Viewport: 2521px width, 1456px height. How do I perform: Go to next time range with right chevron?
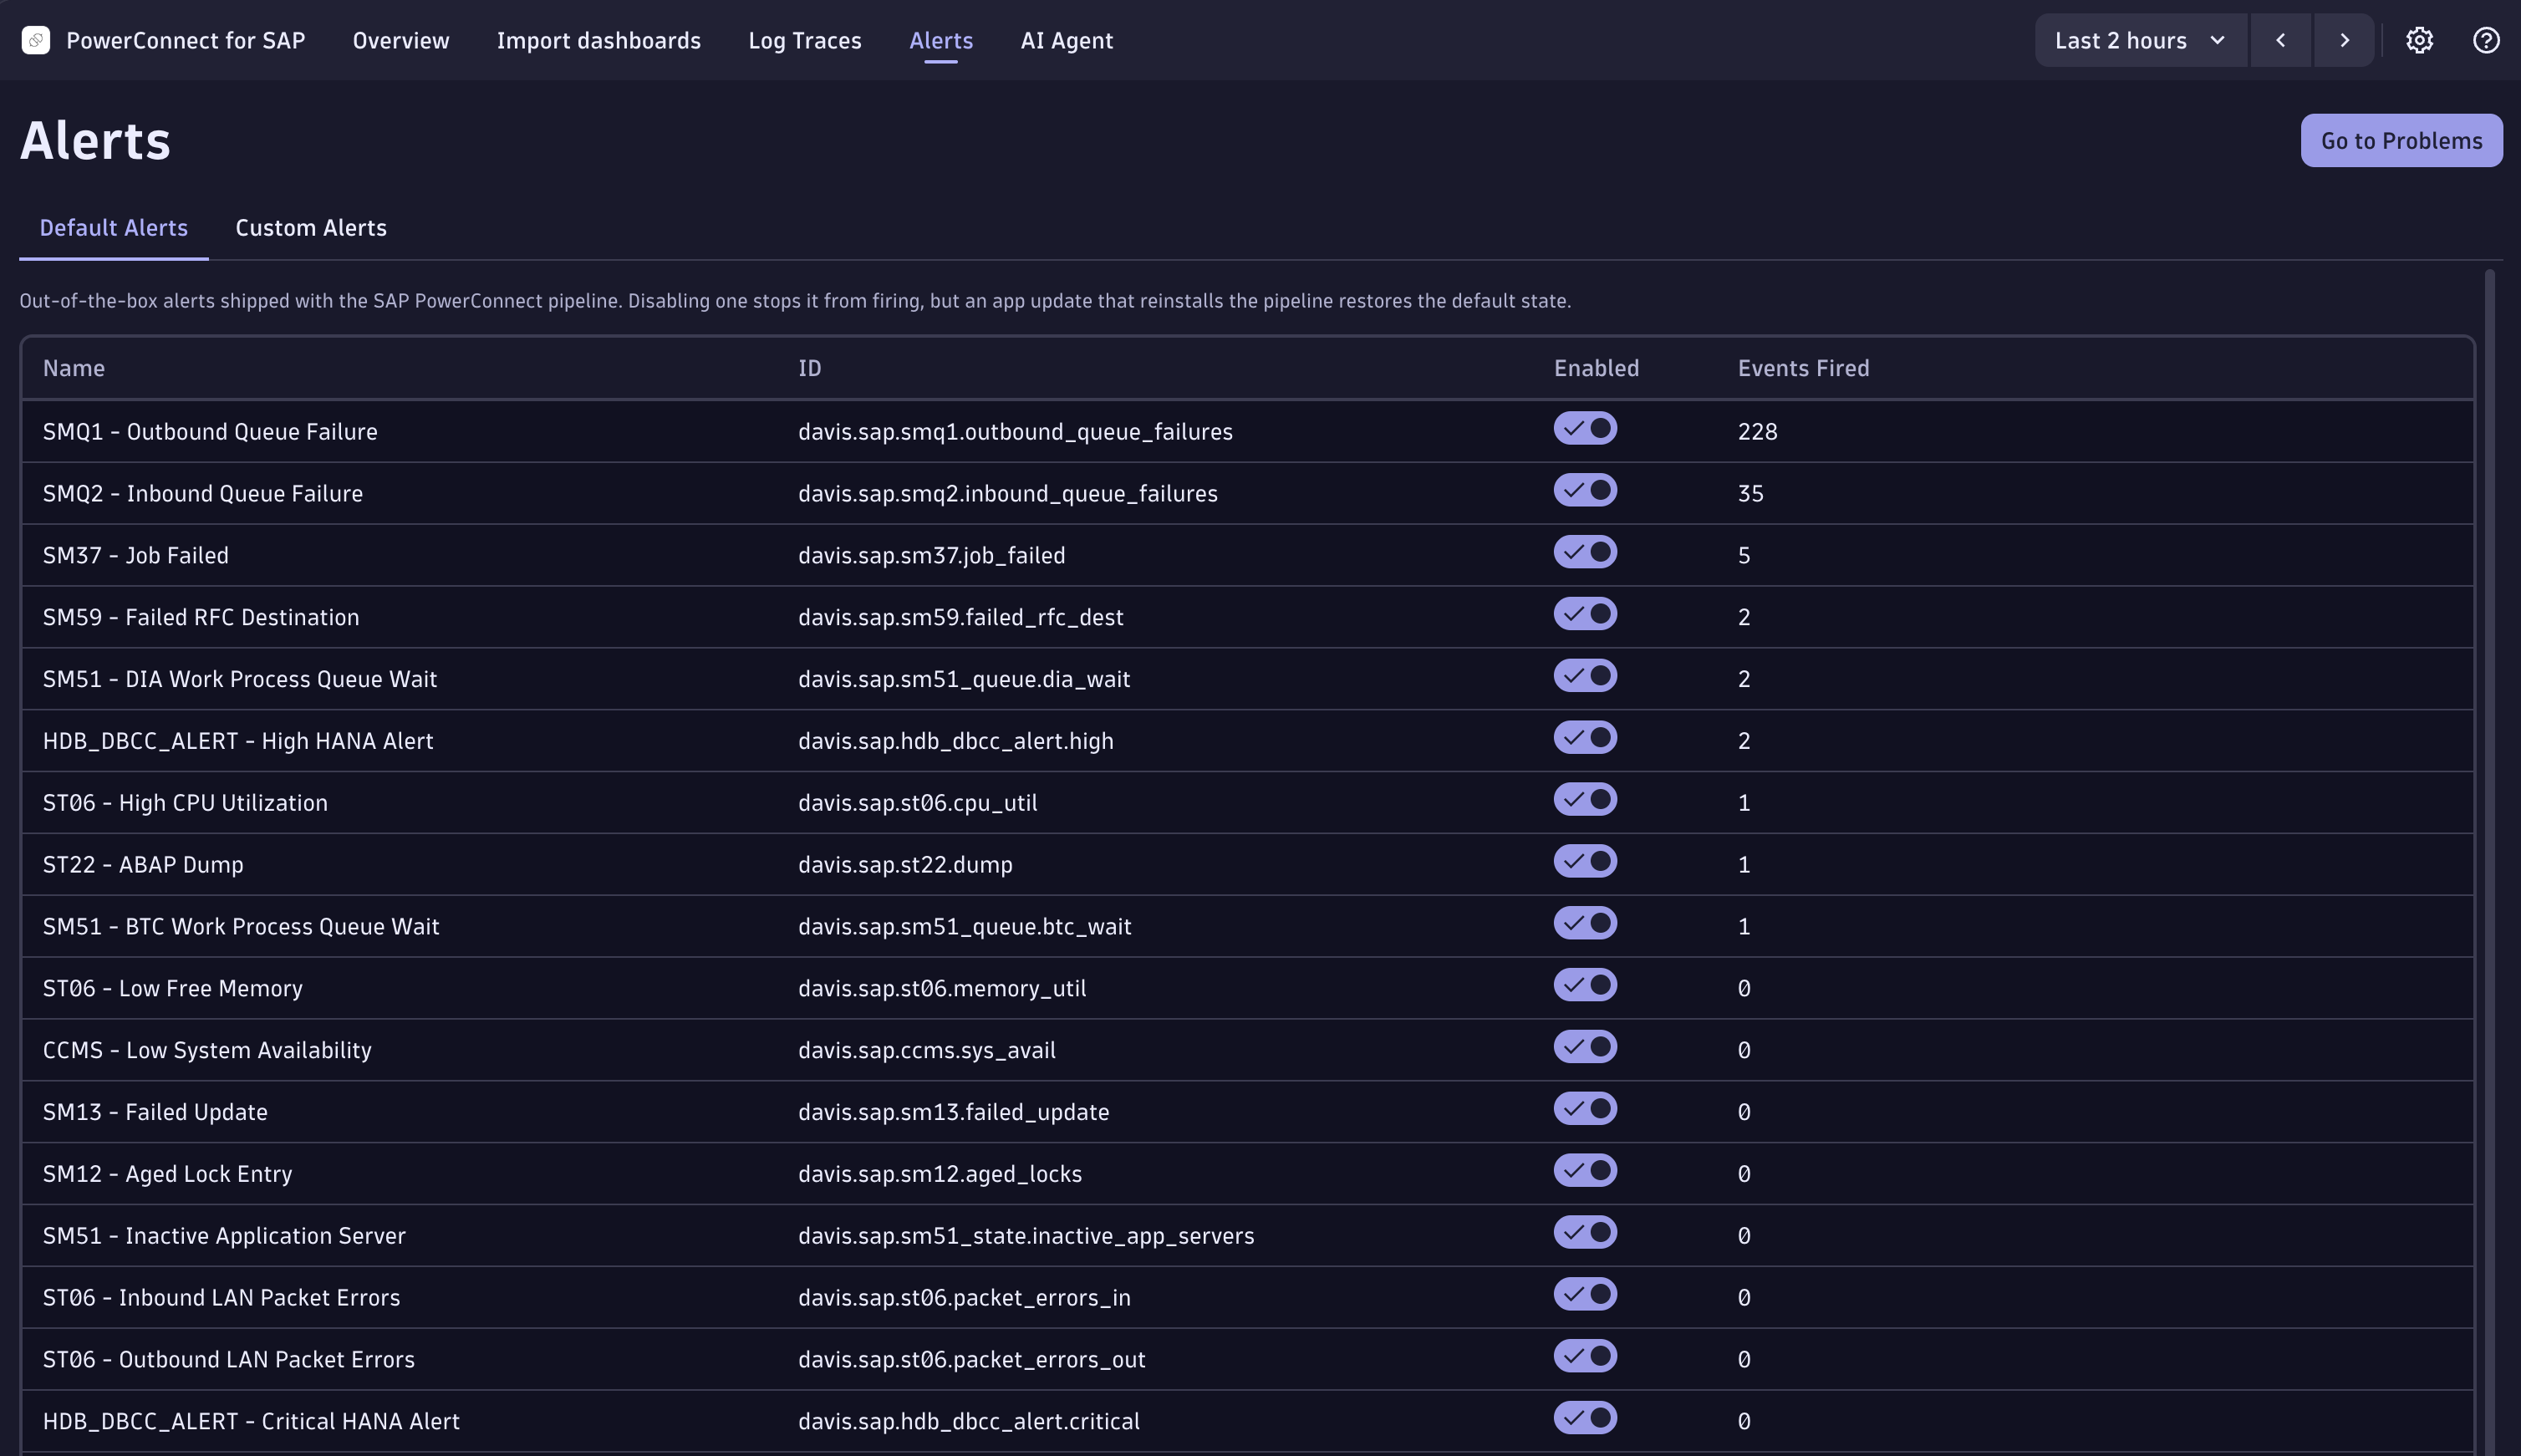click(2344, 40)
